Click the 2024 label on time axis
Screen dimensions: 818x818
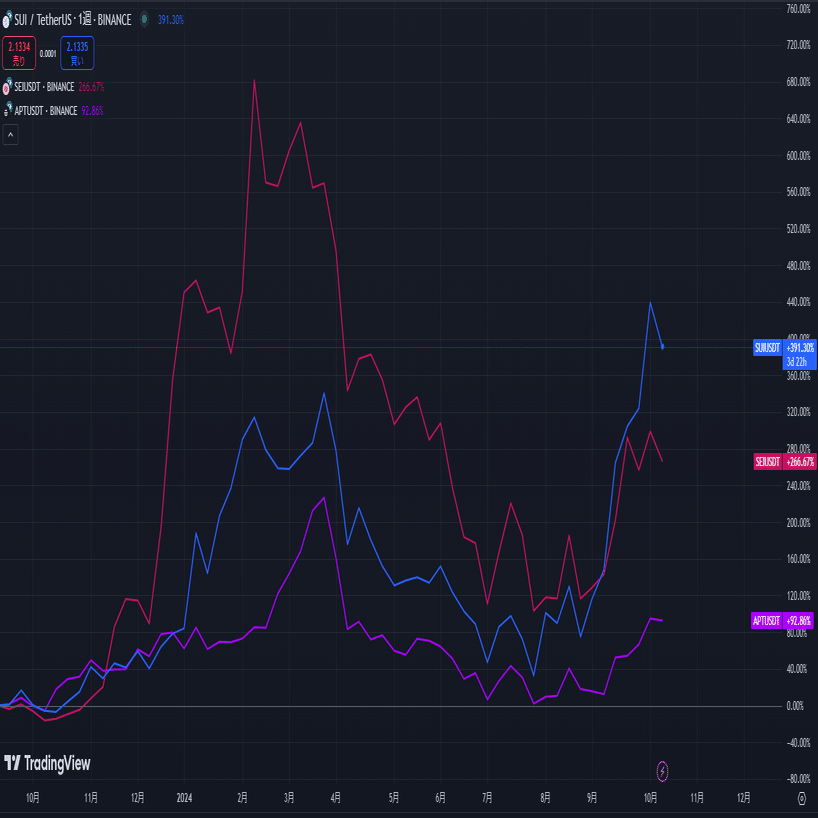[184, 798]
